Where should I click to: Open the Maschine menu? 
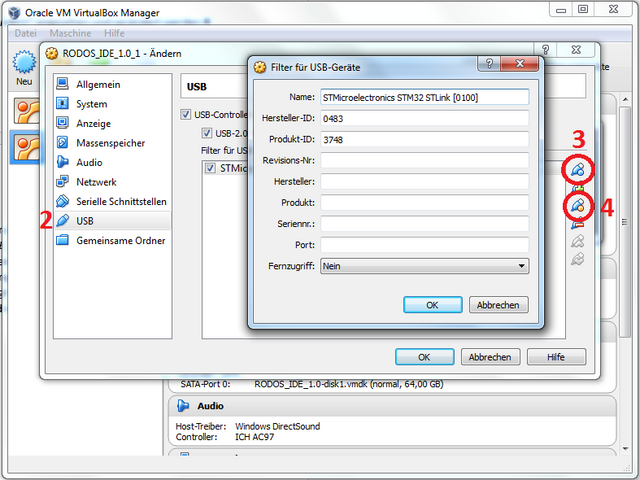[70, 33]
